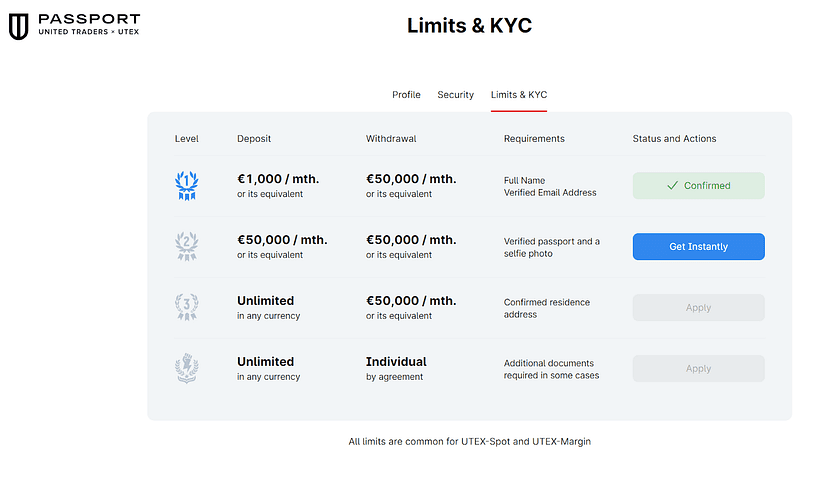Click the Status and Actions column header

pyautogui.click(x=674, y=139)
